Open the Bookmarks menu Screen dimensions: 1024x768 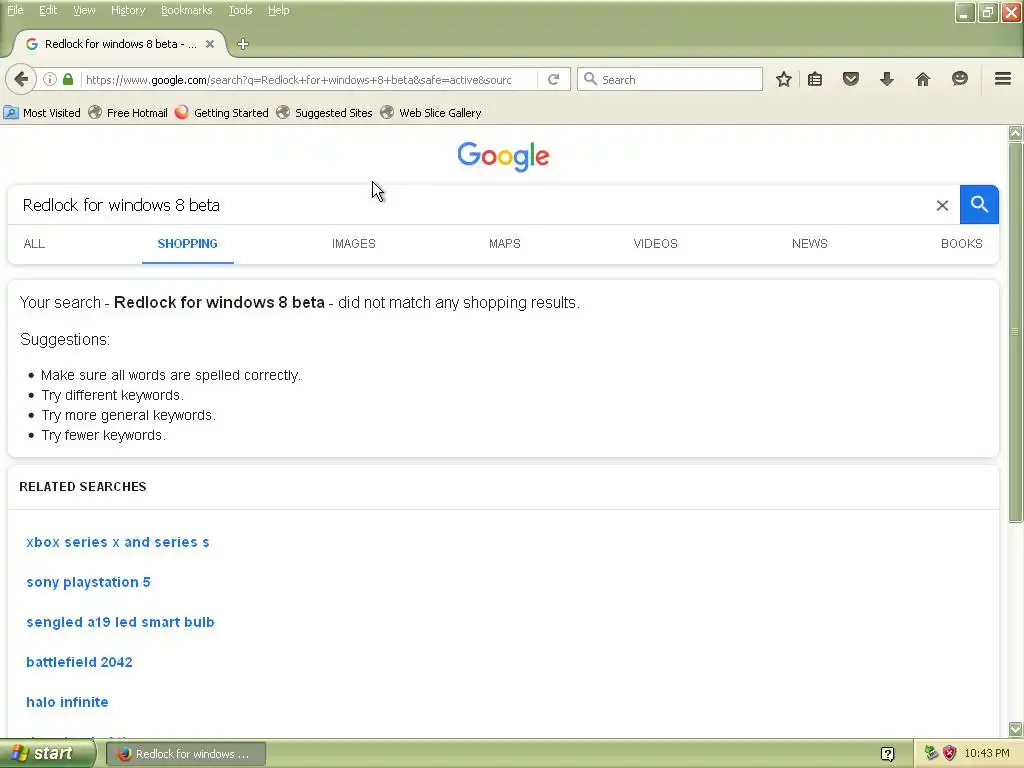click(x=187, y=10)
